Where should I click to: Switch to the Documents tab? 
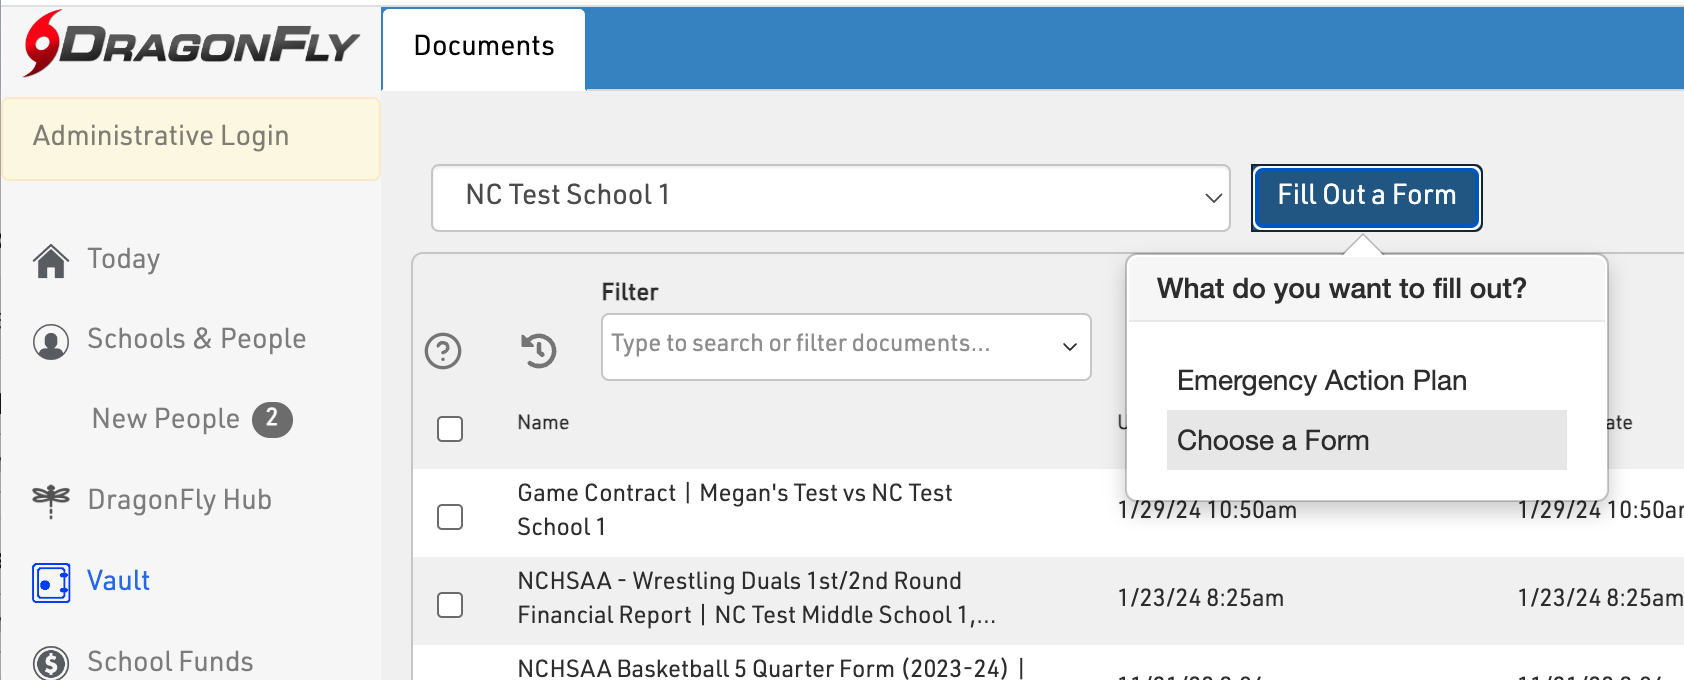point(484,47)
